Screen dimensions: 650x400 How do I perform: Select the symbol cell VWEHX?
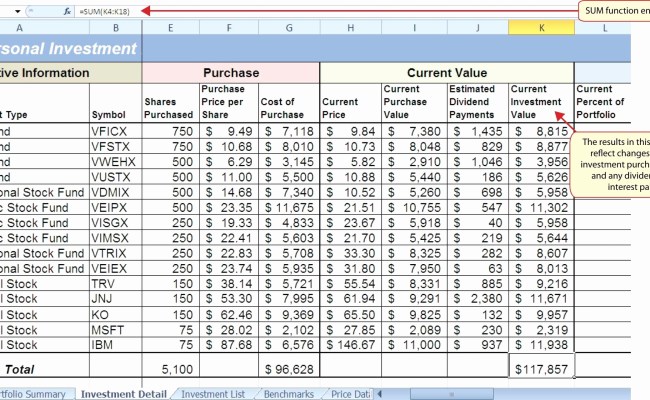point(116,162)
